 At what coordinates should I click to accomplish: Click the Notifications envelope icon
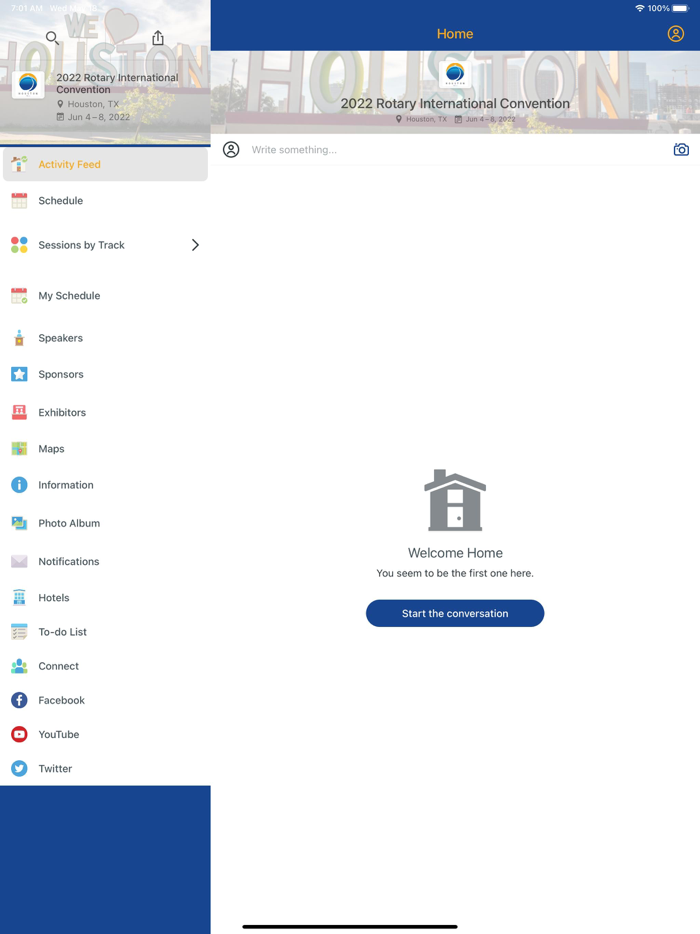[x=19, y=561]
